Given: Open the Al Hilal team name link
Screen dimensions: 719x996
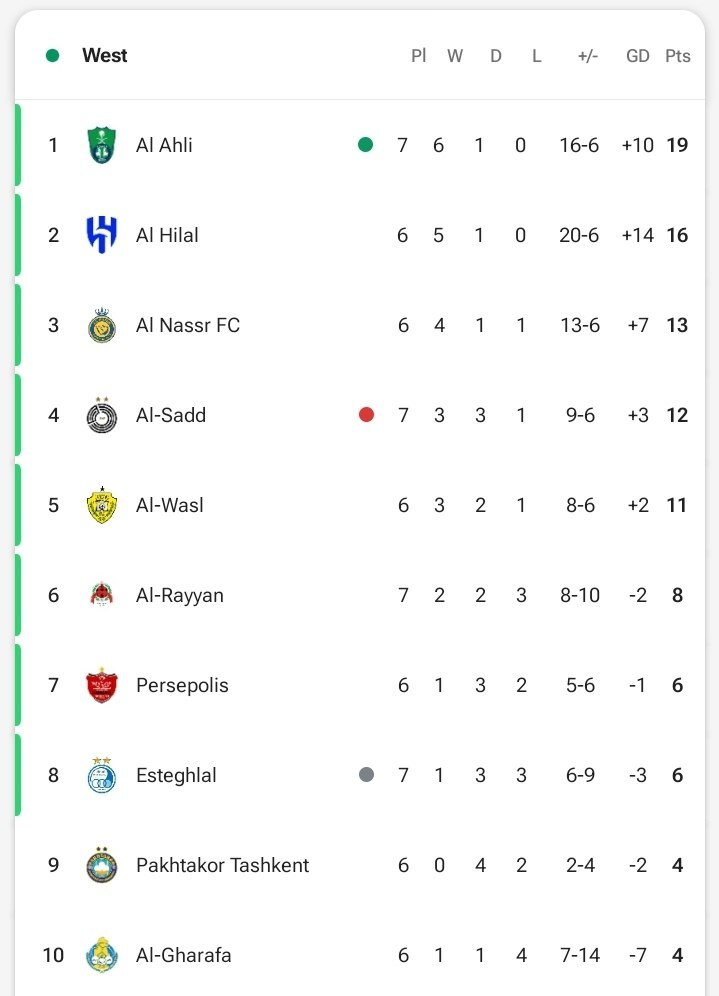Looking at the screenshot, I should [x=167, y=235].
